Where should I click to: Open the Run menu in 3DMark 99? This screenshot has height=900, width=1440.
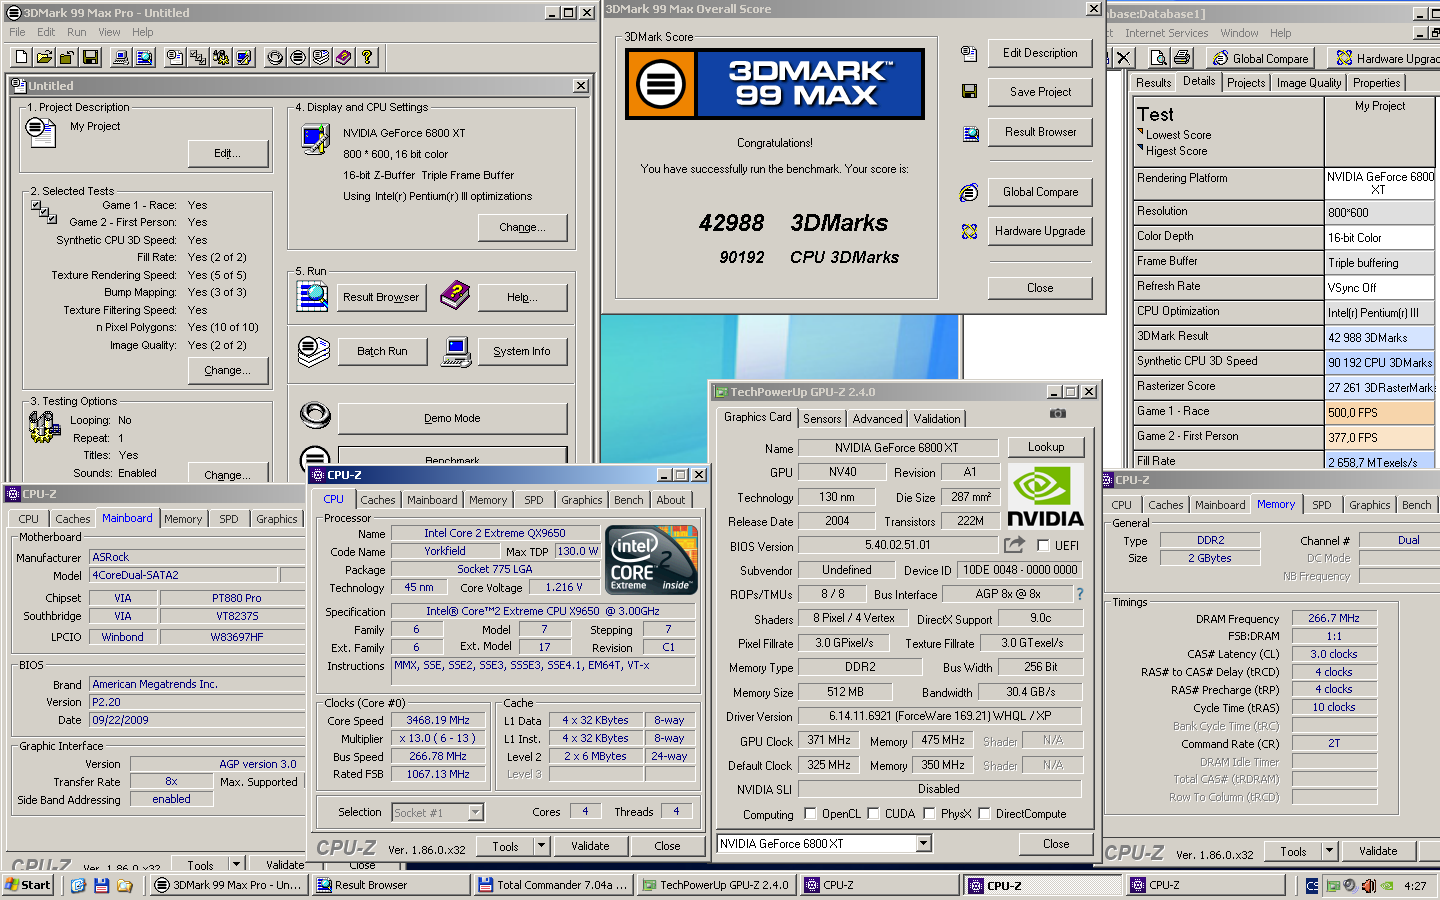[77, 32]
